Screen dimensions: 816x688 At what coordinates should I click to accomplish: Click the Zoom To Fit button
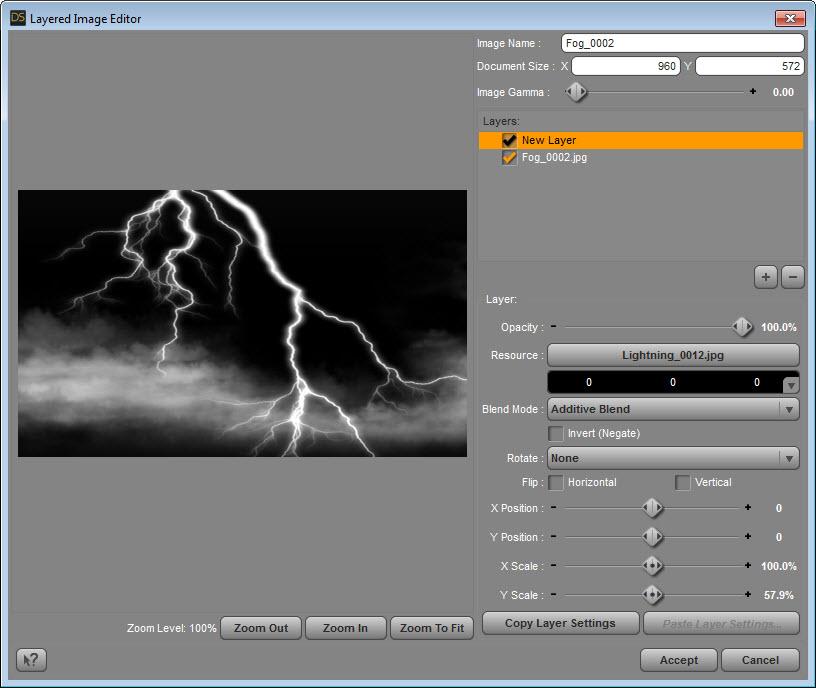(431, 628)
